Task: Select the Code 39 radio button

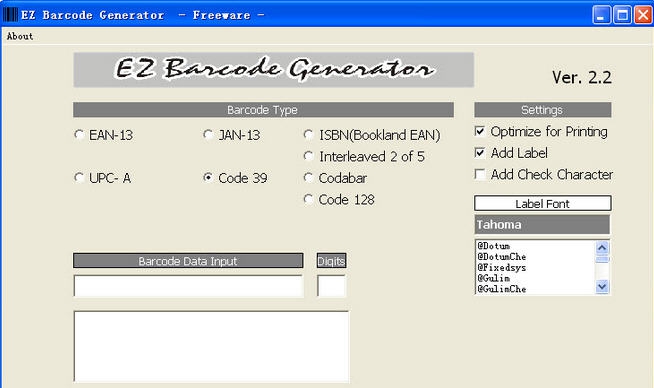Action: coord(208,178)
